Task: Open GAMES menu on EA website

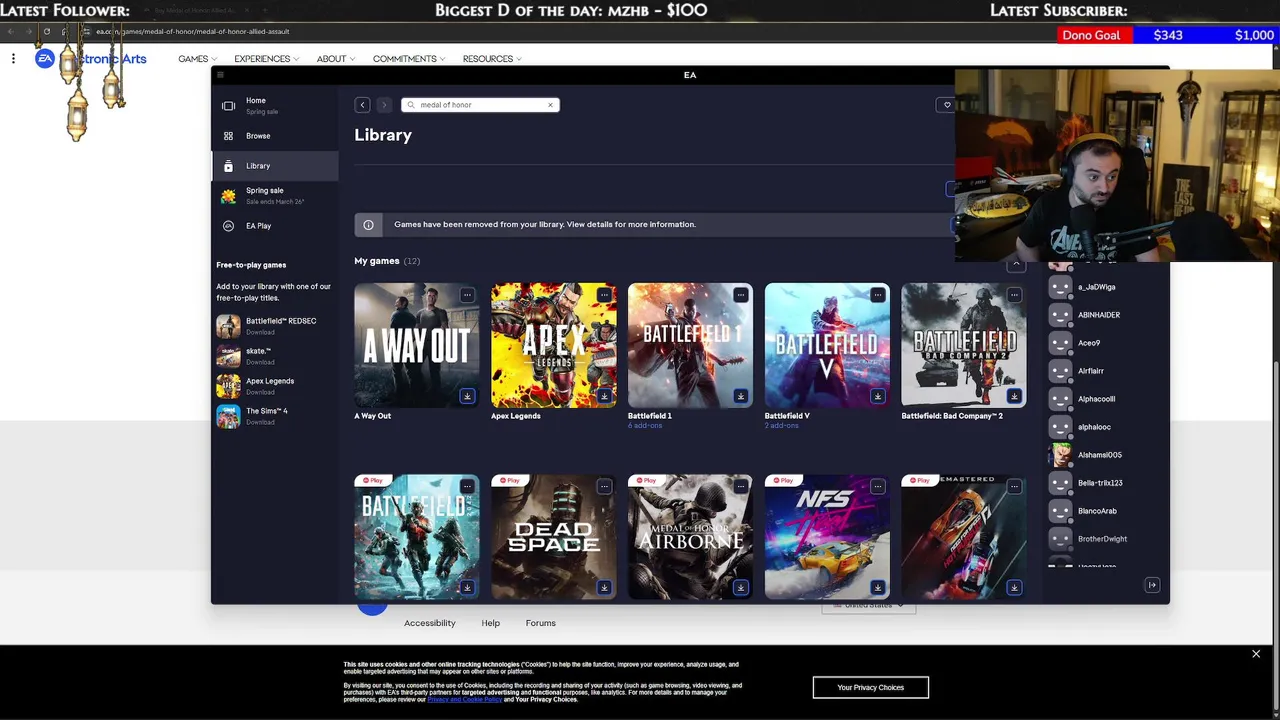Action: 197,59
